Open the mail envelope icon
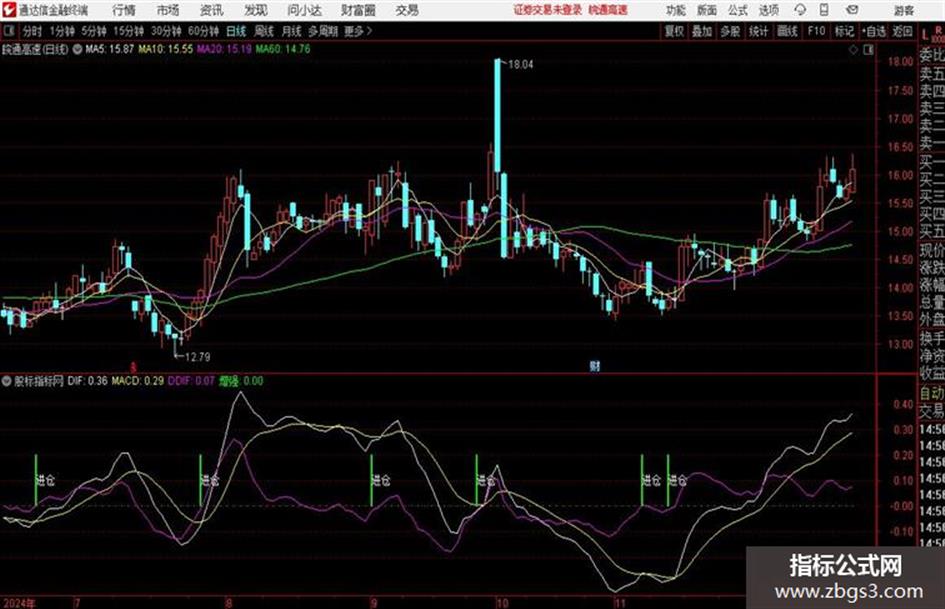The image size is (945, 609). tap(852, 10)
